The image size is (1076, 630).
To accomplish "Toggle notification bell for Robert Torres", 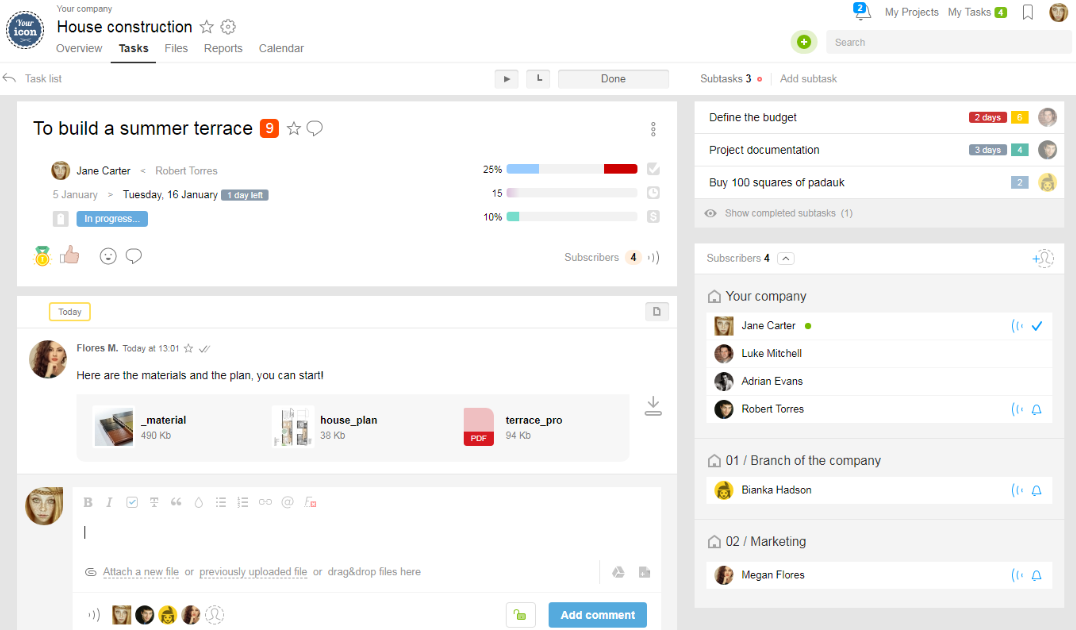I will 1036,409.
